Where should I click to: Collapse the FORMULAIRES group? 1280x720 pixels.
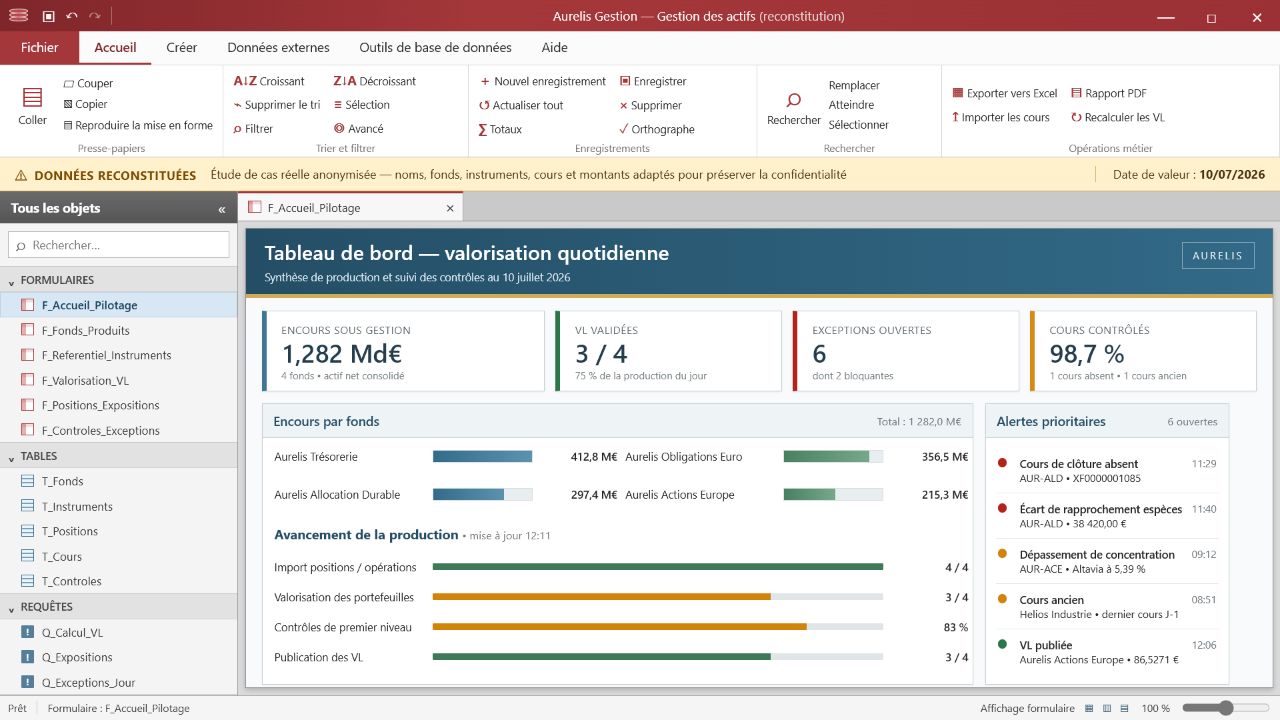tap(118, 280)
